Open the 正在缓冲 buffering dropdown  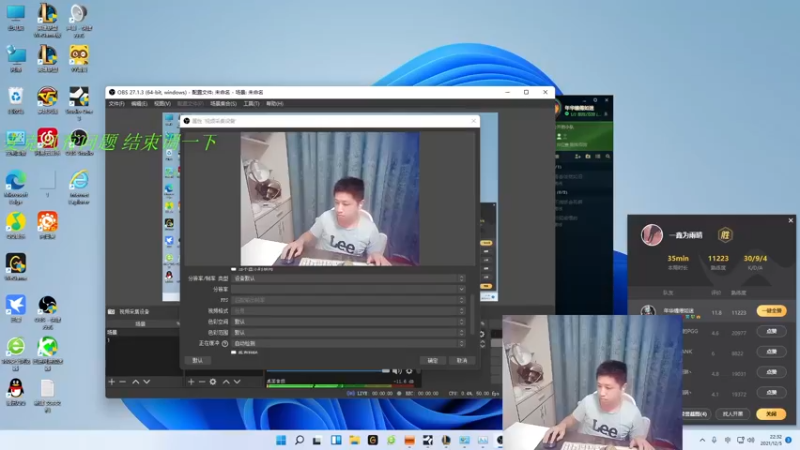pyautogui.click(x=348, y=343)
